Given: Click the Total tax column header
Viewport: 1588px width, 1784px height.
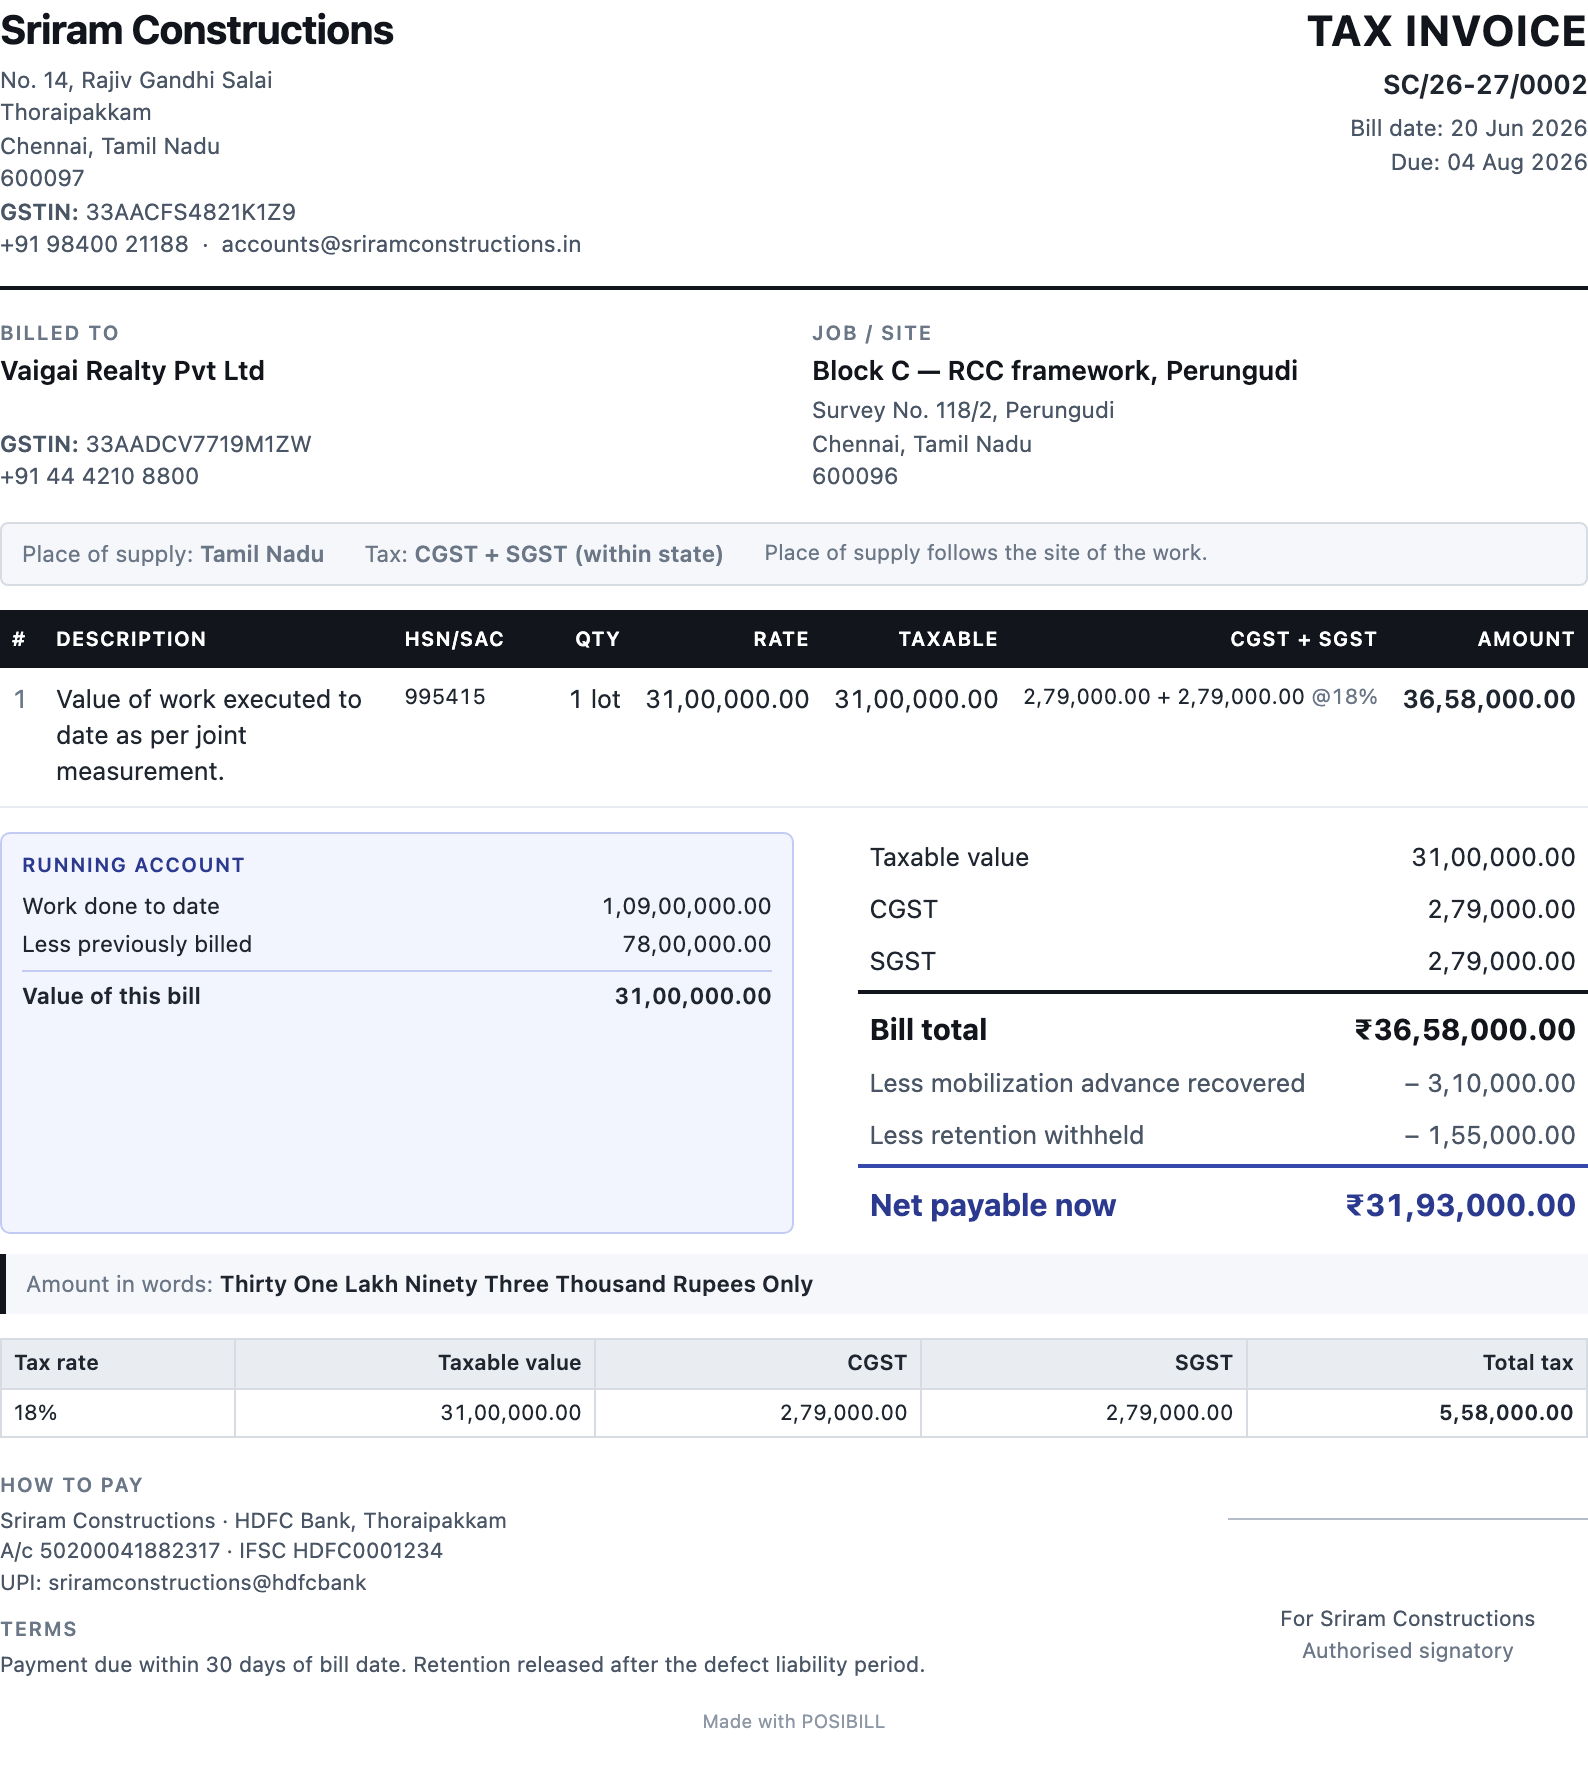Looking at the screenshot, I should click(x=1528, y=1362).
